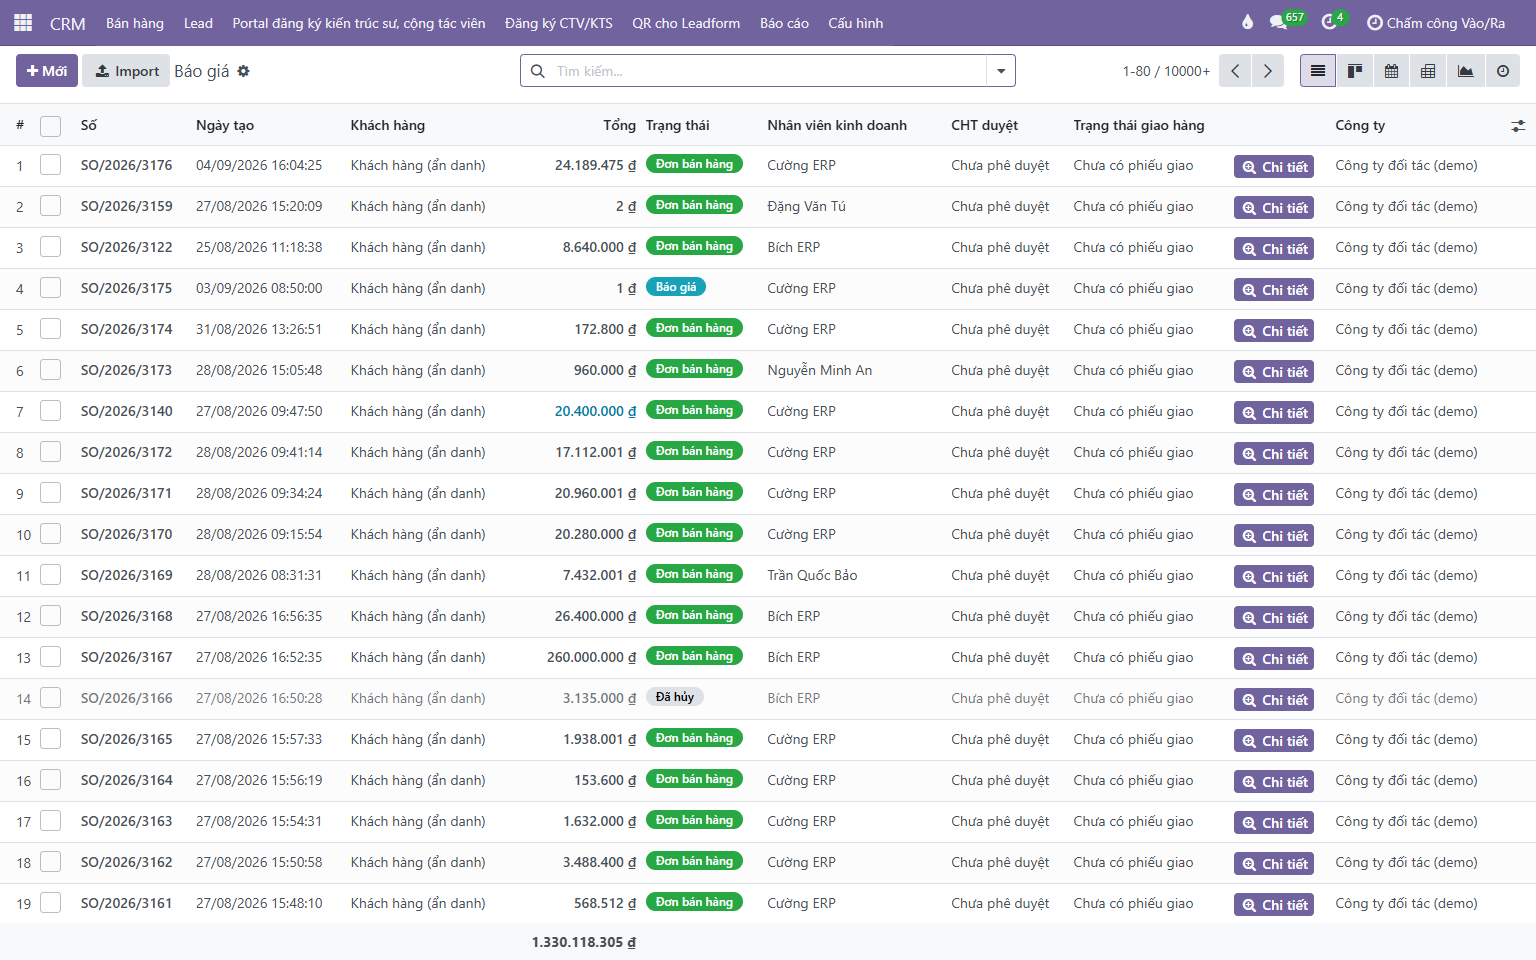
Task: Click the magnifier search icon
Action: [538, 71]
